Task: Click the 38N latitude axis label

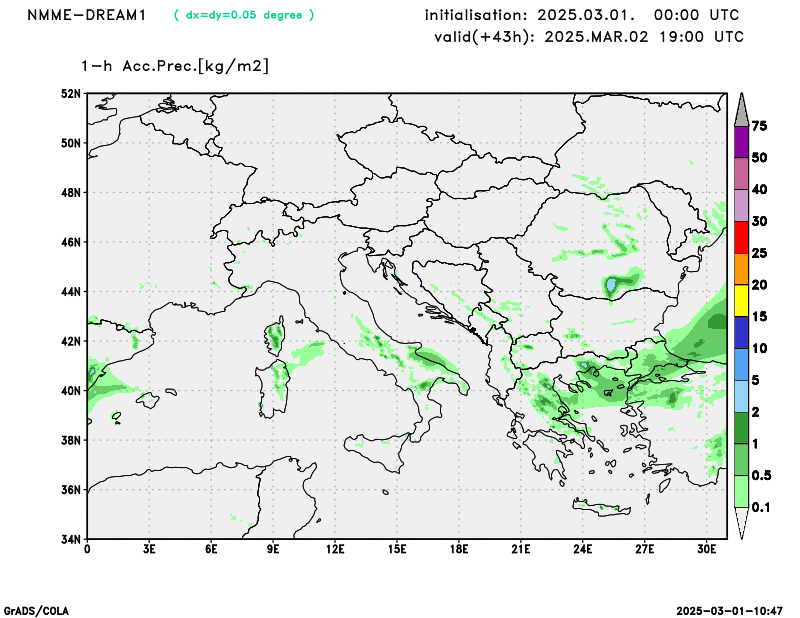Action: pyautogui.click(x=71, y=440)
